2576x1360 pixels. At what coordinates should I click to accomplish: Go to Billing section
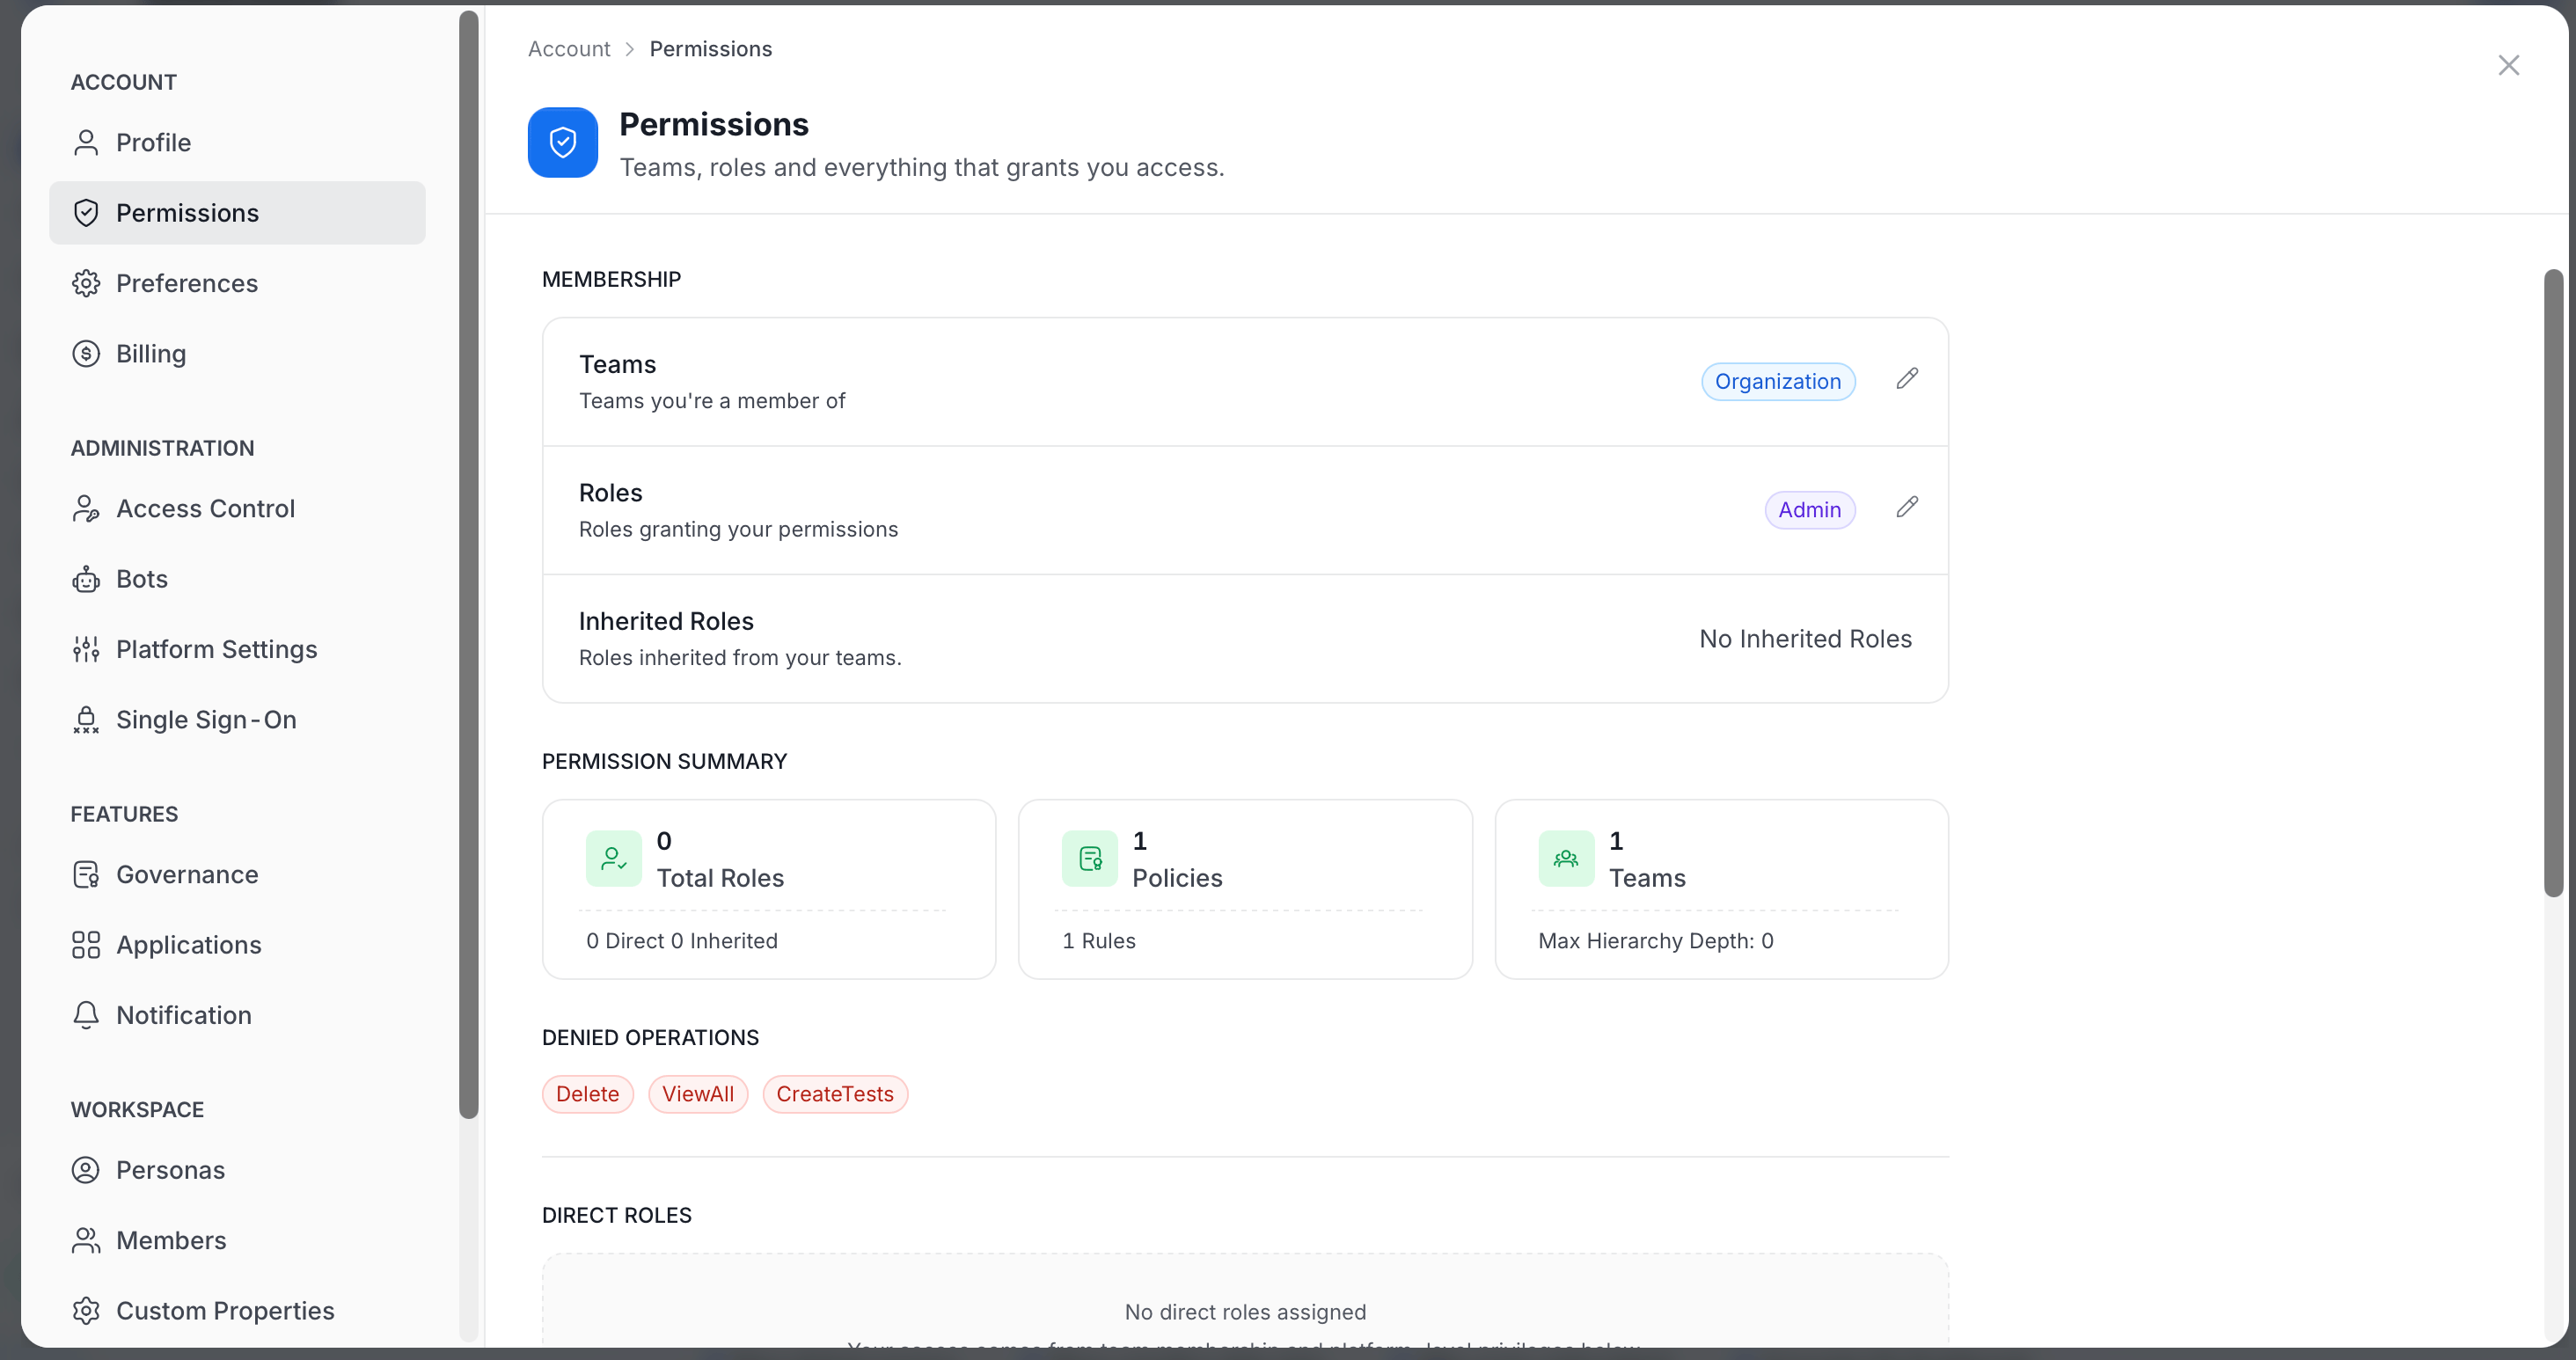(x=237, y=354)
